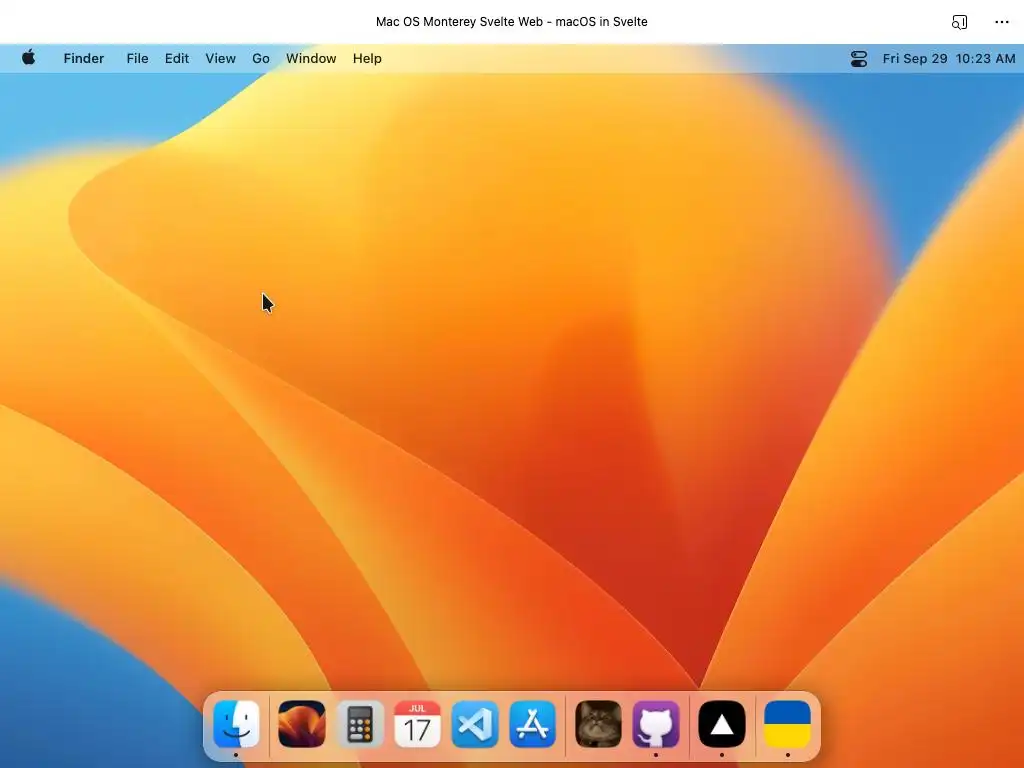The image size is (1024, 768).
Task: Open the purple GitHub dock icon
Action: pyautogui.click(x=656, y=724)
